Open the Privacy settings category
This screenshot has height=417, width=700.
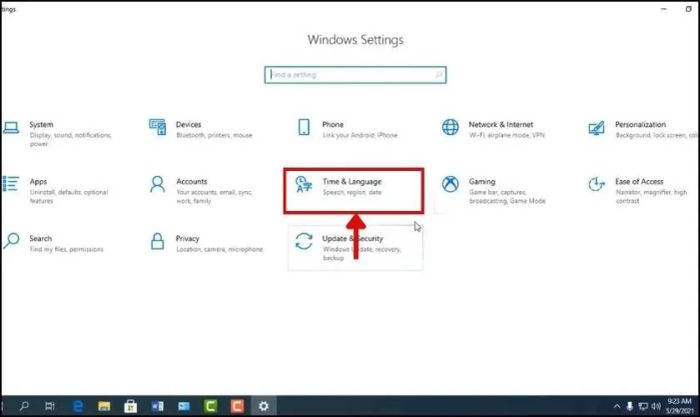pos(206,243)
